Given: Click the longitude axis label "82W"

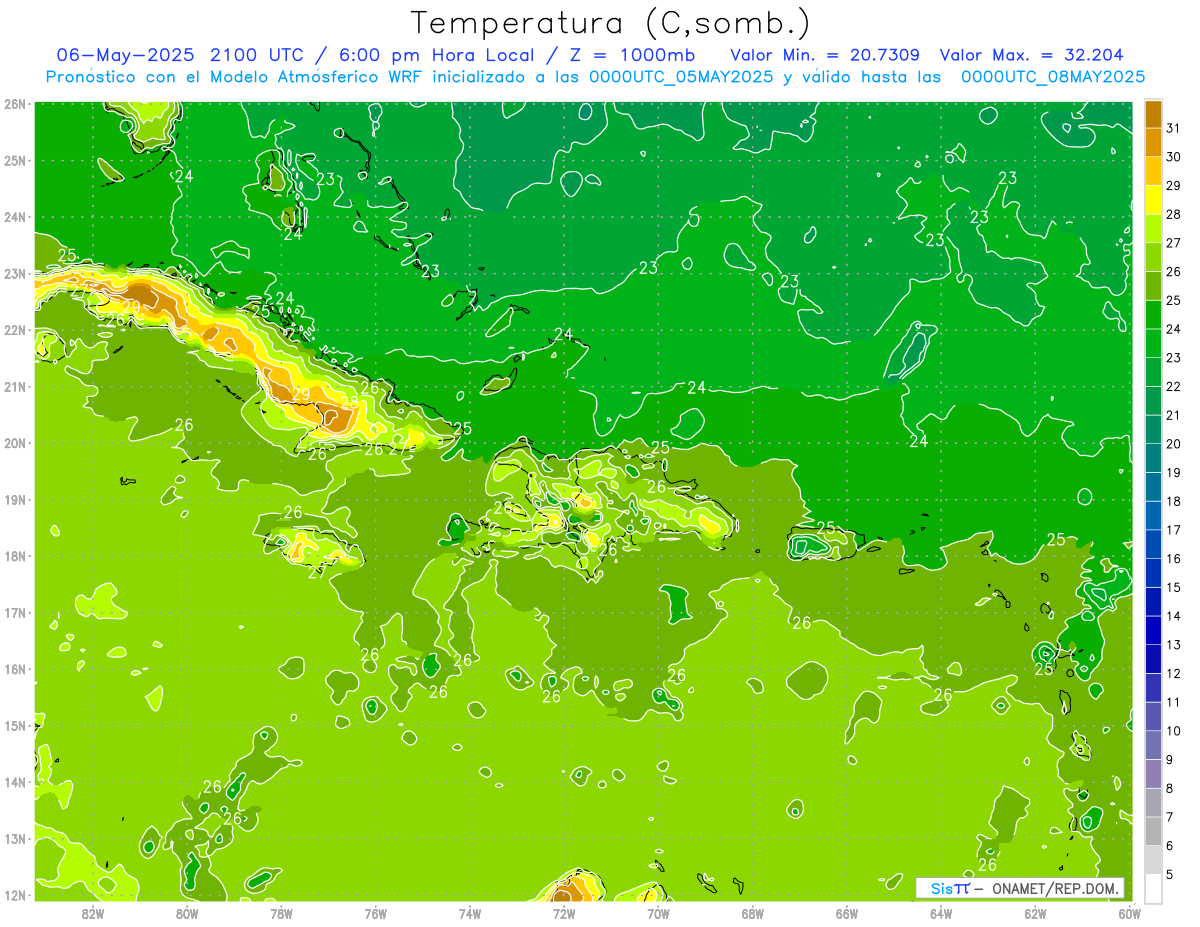Looking at the screenshot, I should coord(92,913).
